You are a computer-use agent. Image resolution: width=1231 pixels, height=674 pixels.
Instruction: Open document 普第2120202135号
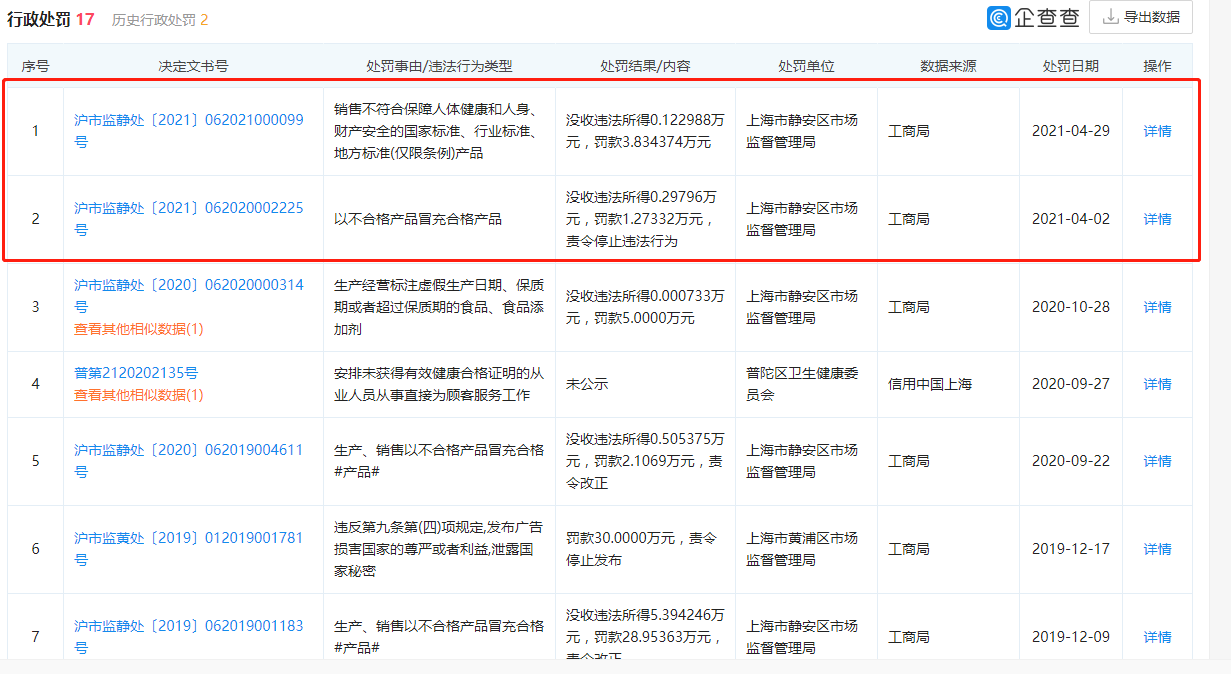click(136, 373)
